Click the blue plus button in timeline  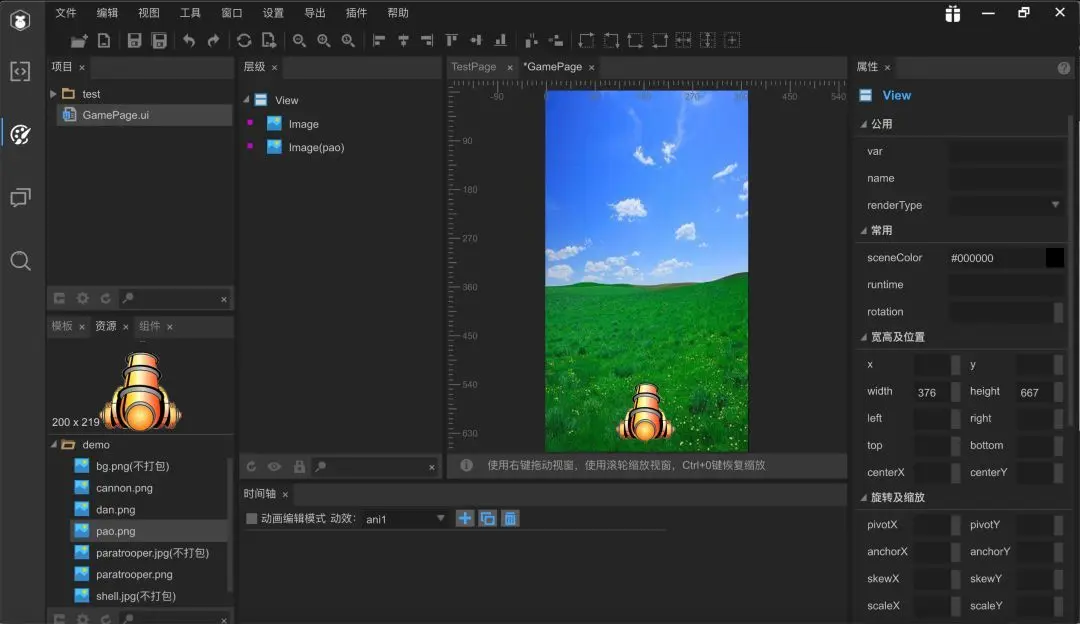[464, 518]
